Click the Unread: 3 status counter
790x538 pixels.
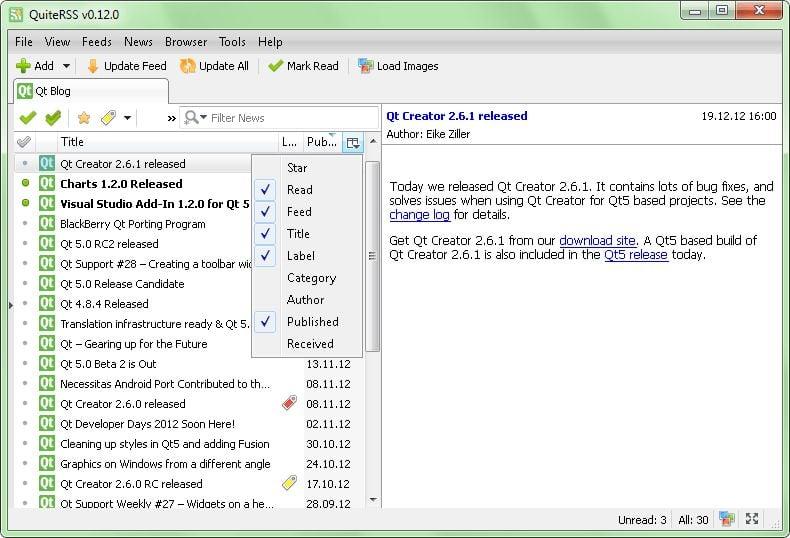tap(642, 520)
